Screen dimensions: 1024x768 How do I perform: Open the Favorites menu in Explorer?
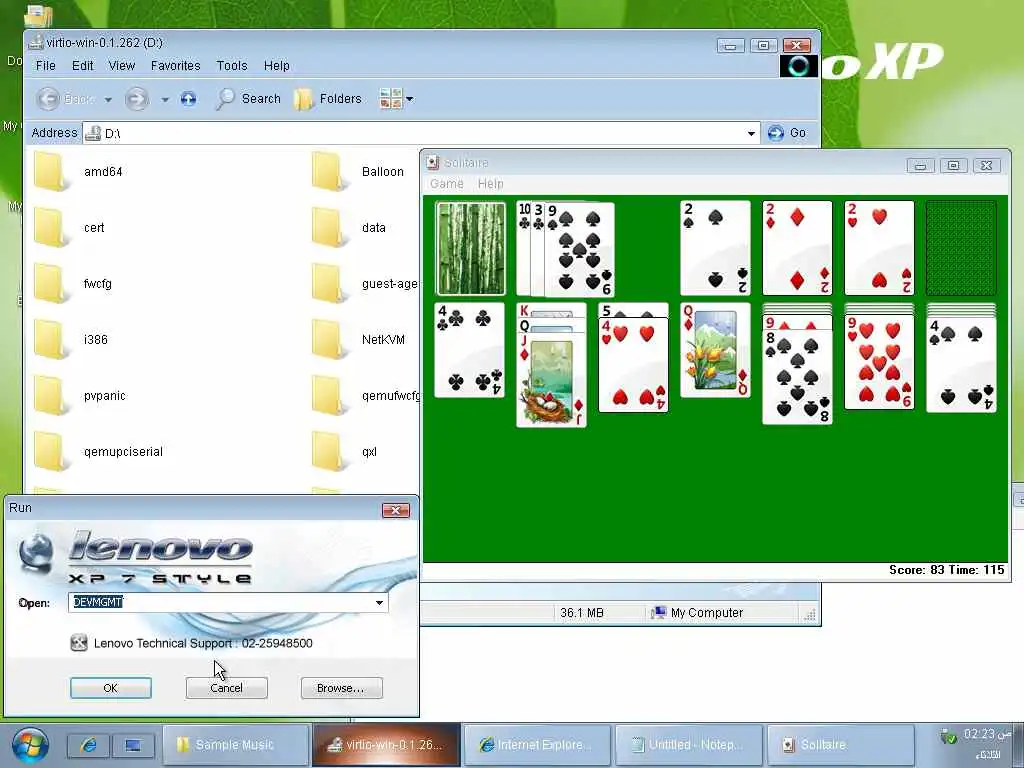click(175, 65)
